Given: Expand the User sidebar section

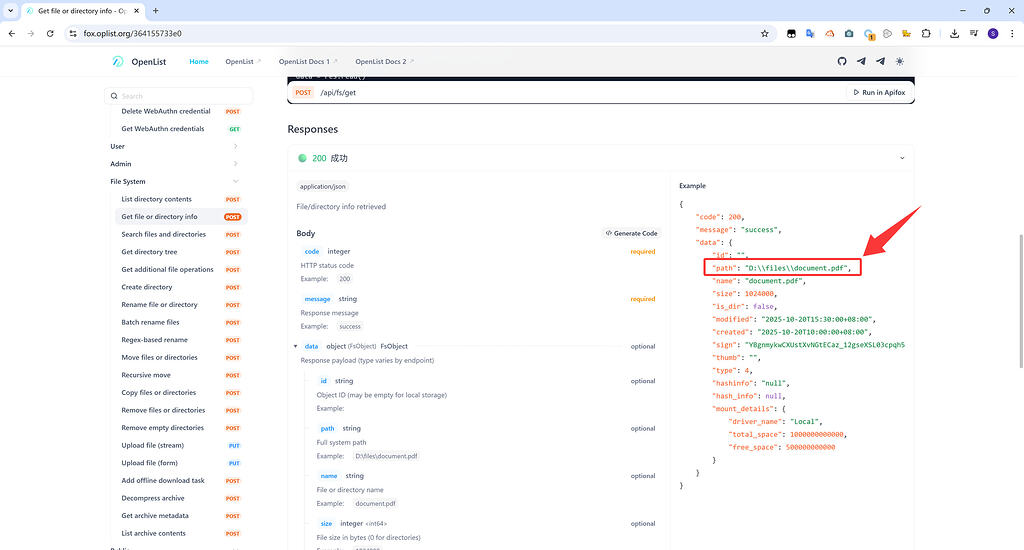Looking at the screenshot, I should click(x=174, y=146).
